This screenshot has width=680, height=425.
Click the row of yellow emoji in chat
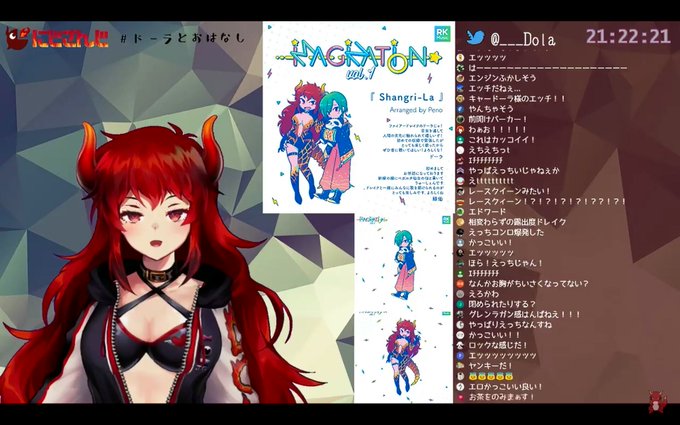click(x=489, y=376)
